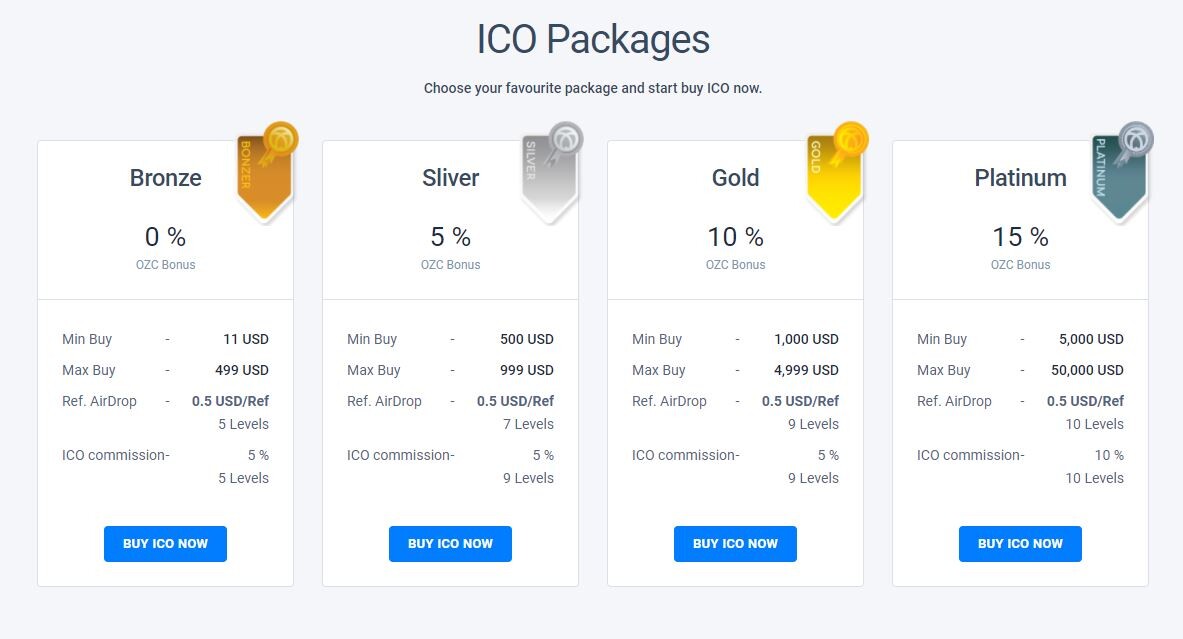Select the Bronze package title

165,178
